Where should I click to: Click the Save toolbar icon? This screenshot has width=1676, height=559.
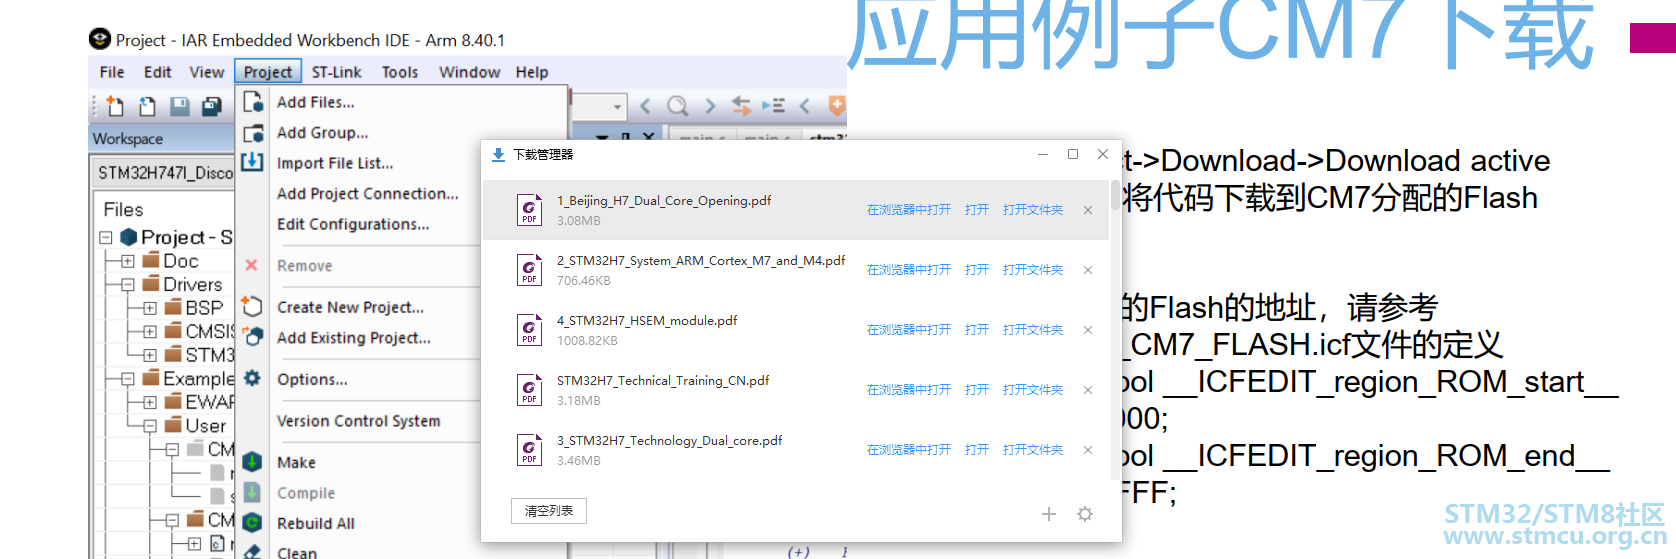click(179, 106)
